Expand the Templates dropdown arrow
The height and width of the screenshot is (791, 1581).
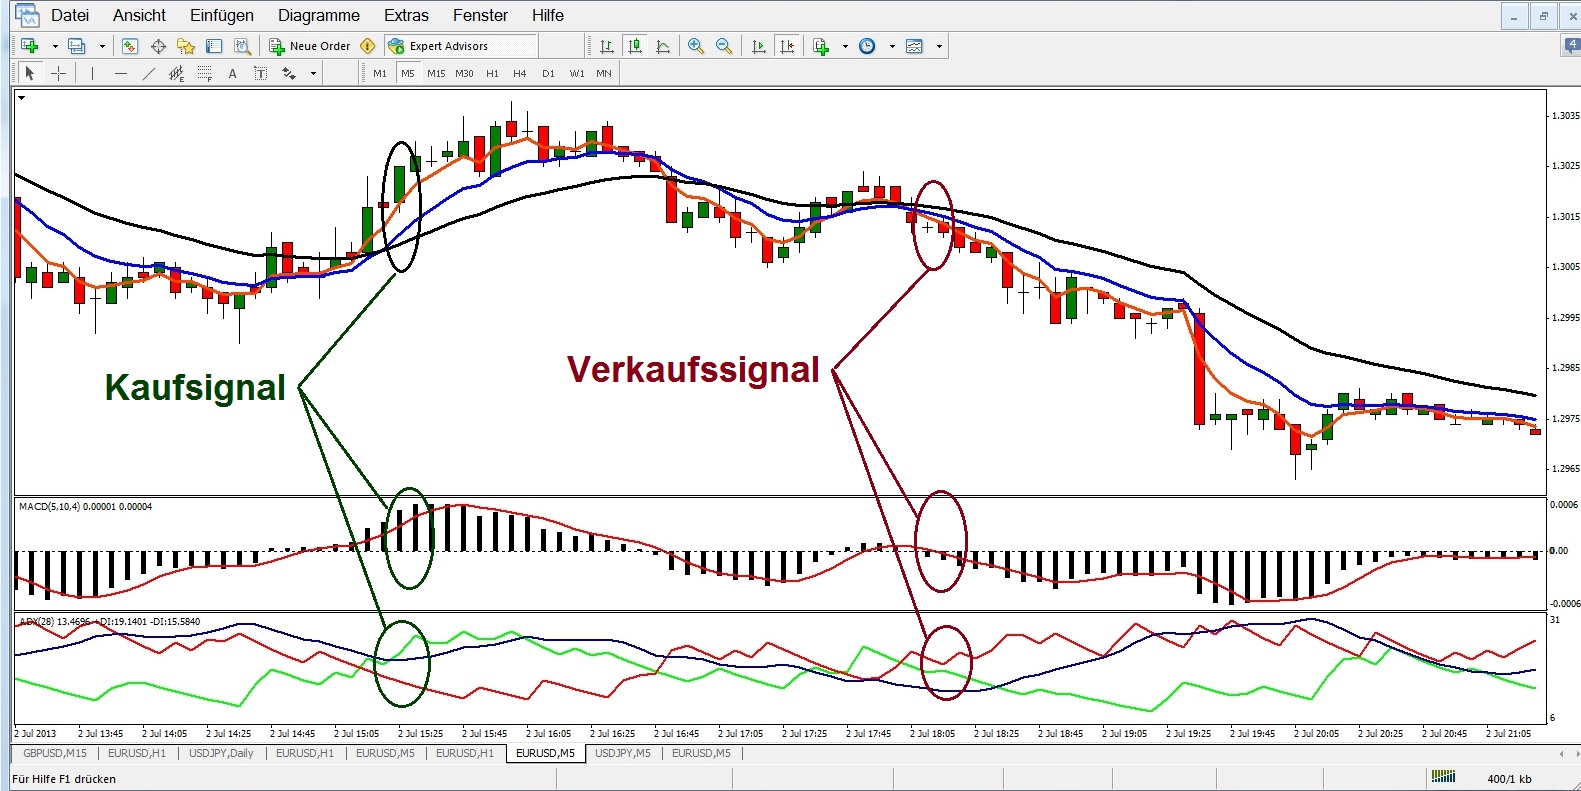coord(939,46)
